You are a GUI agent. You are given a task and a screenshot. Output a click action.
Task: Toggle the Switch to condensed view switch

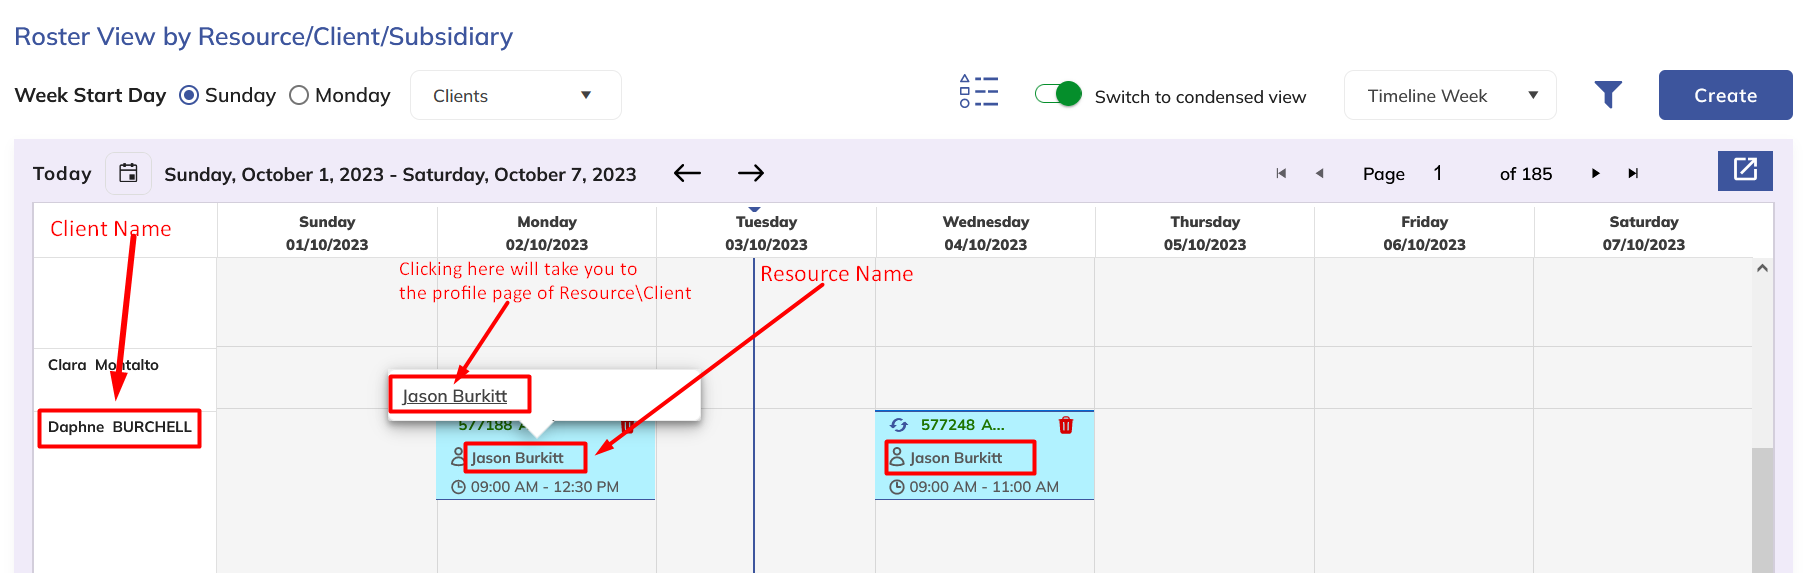click(x=1058, y=94)
